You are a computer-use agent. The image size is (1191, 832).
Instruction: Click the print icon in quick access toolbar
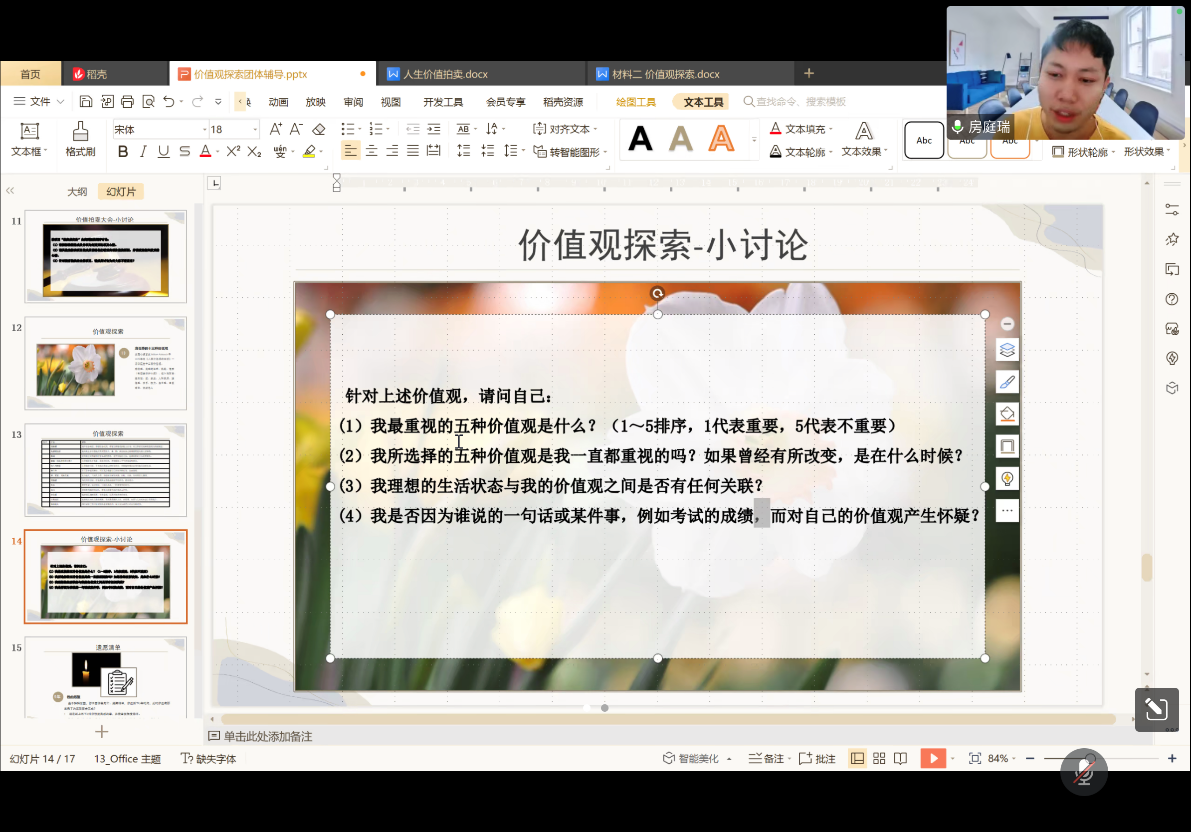(x=127, y=101)
